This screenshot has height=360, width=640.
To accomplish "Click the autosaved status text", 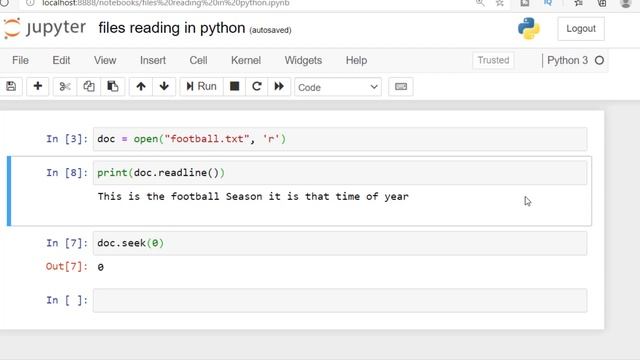I will pos(270,30).
